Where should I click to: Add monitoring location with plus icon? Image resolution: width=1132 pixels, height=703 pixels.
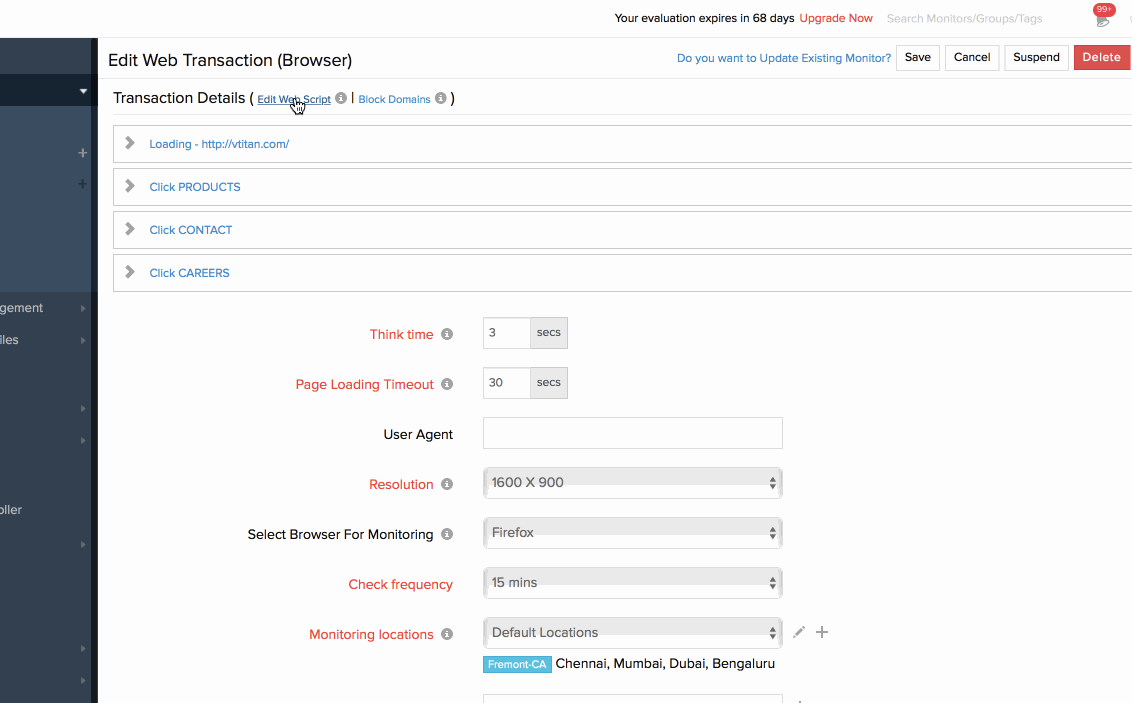822,632
